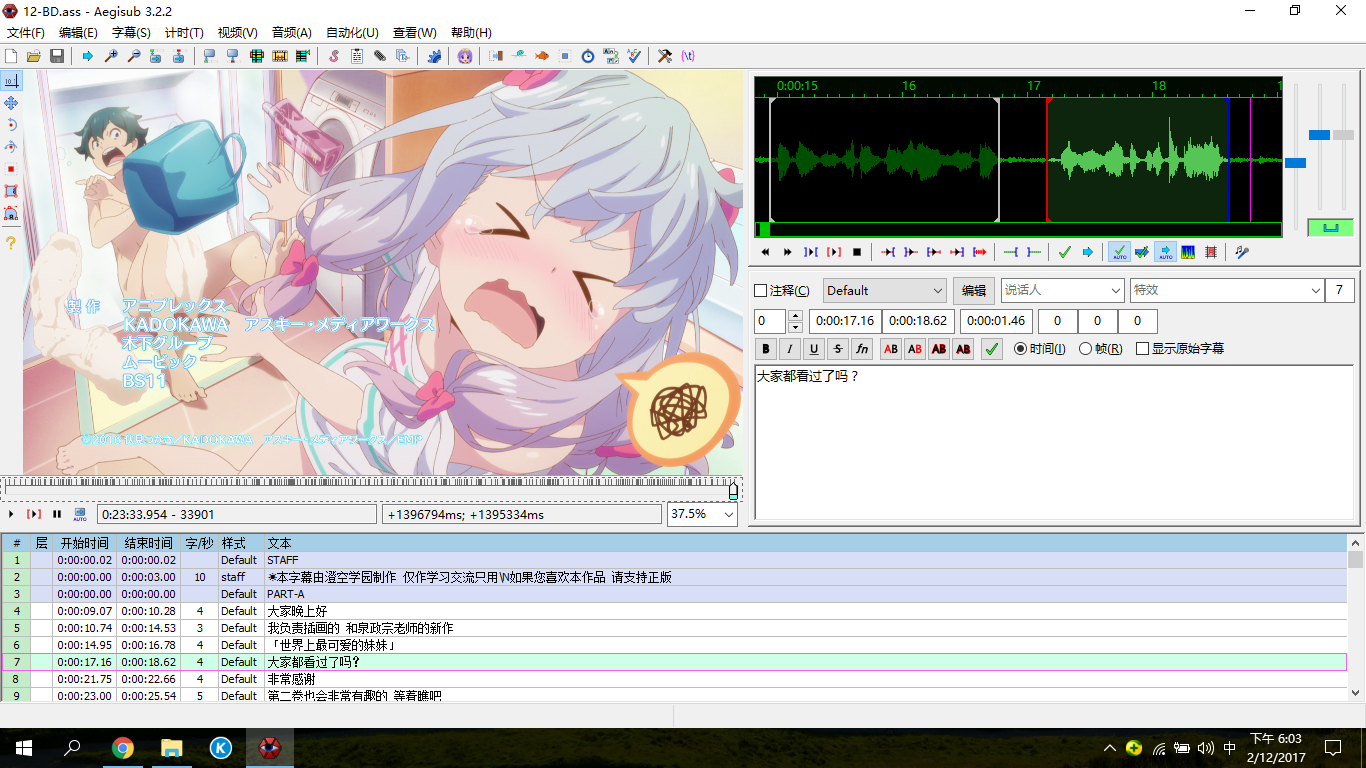This screenshot has width=1366, height=768.
Task: Open the 37.5% video zoom dropdown
Action: coord(702,514)
